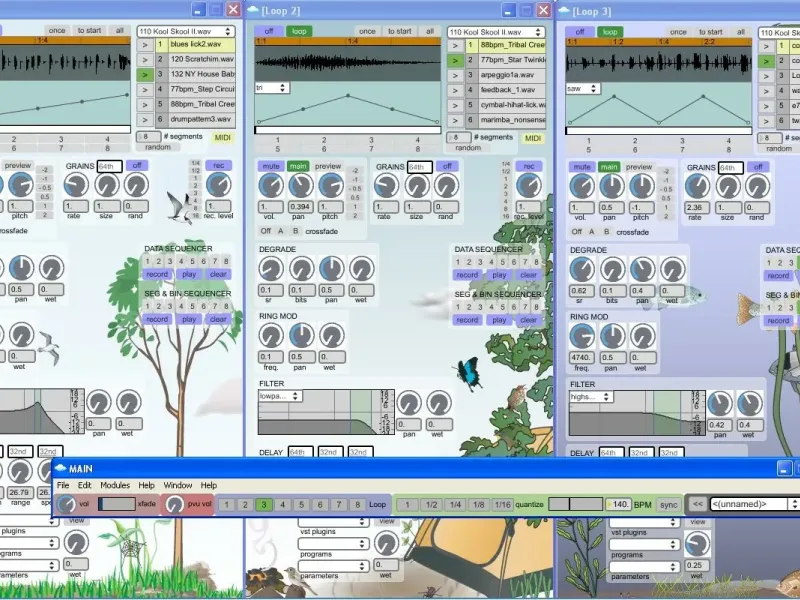Screen dimensions: 800x600
Task: Select crossfade A in Loop 2
Action: tap(281, 231)
